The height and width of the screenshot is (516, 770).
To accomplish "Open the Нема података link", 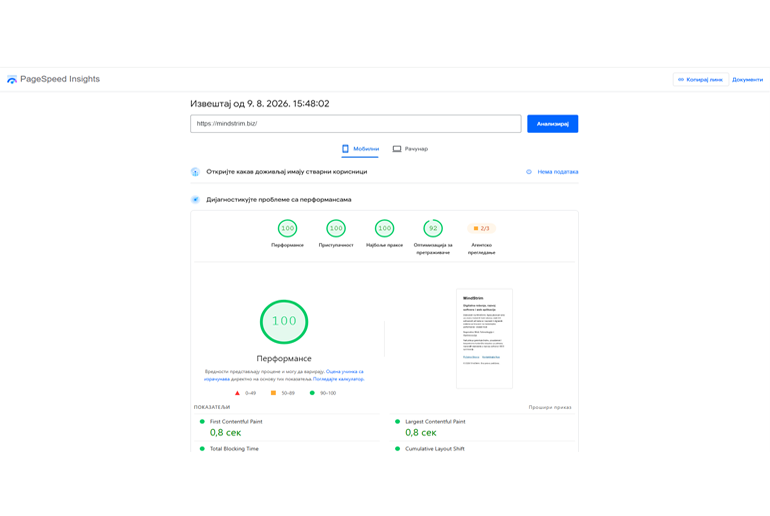I will (x=557, y=172).
